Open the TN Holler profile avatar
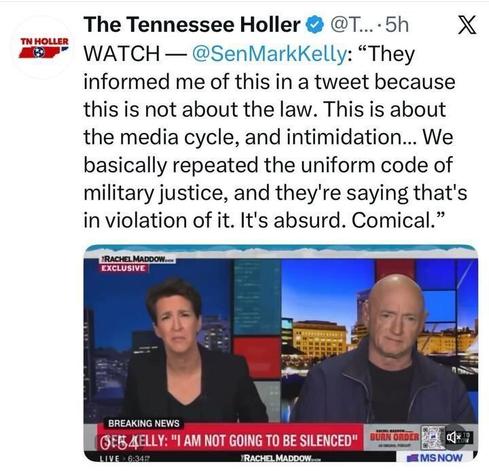The height and width of the screenshot is (471, 489). tap(44, 48)
